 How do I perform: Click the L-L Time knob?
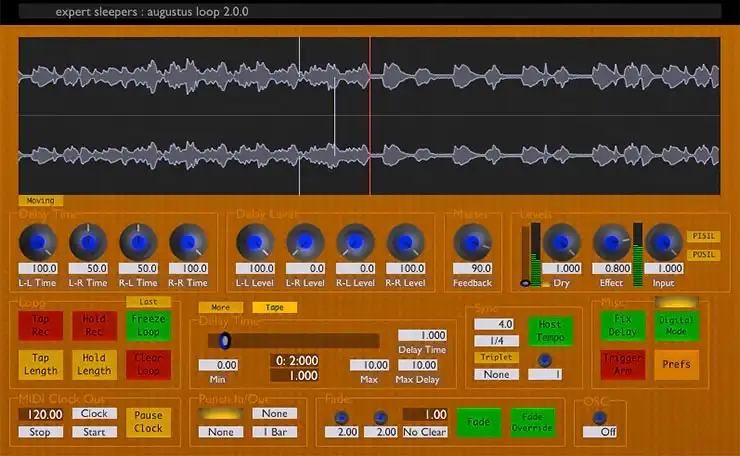[38, 243]
